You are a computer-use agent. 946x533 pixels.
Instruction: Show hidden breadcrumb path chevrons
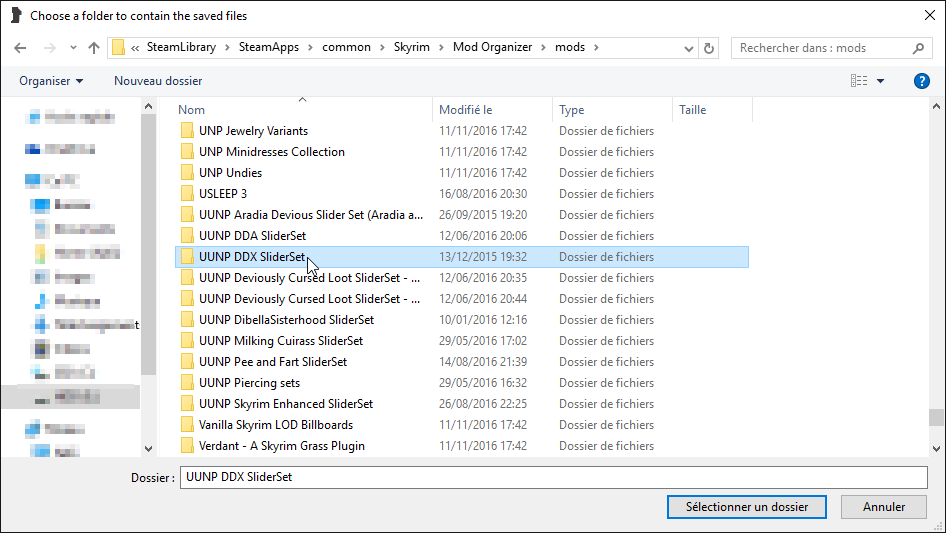pos(135,48)
